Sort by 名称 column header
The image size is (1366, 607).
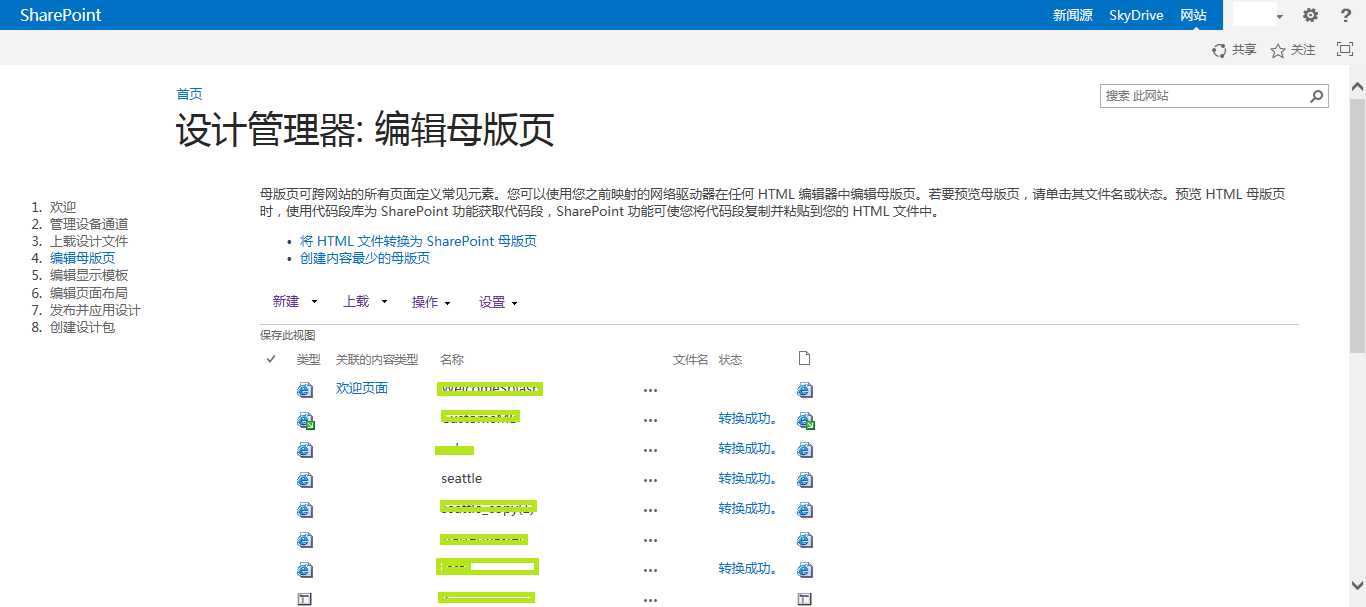click(452, 359)
